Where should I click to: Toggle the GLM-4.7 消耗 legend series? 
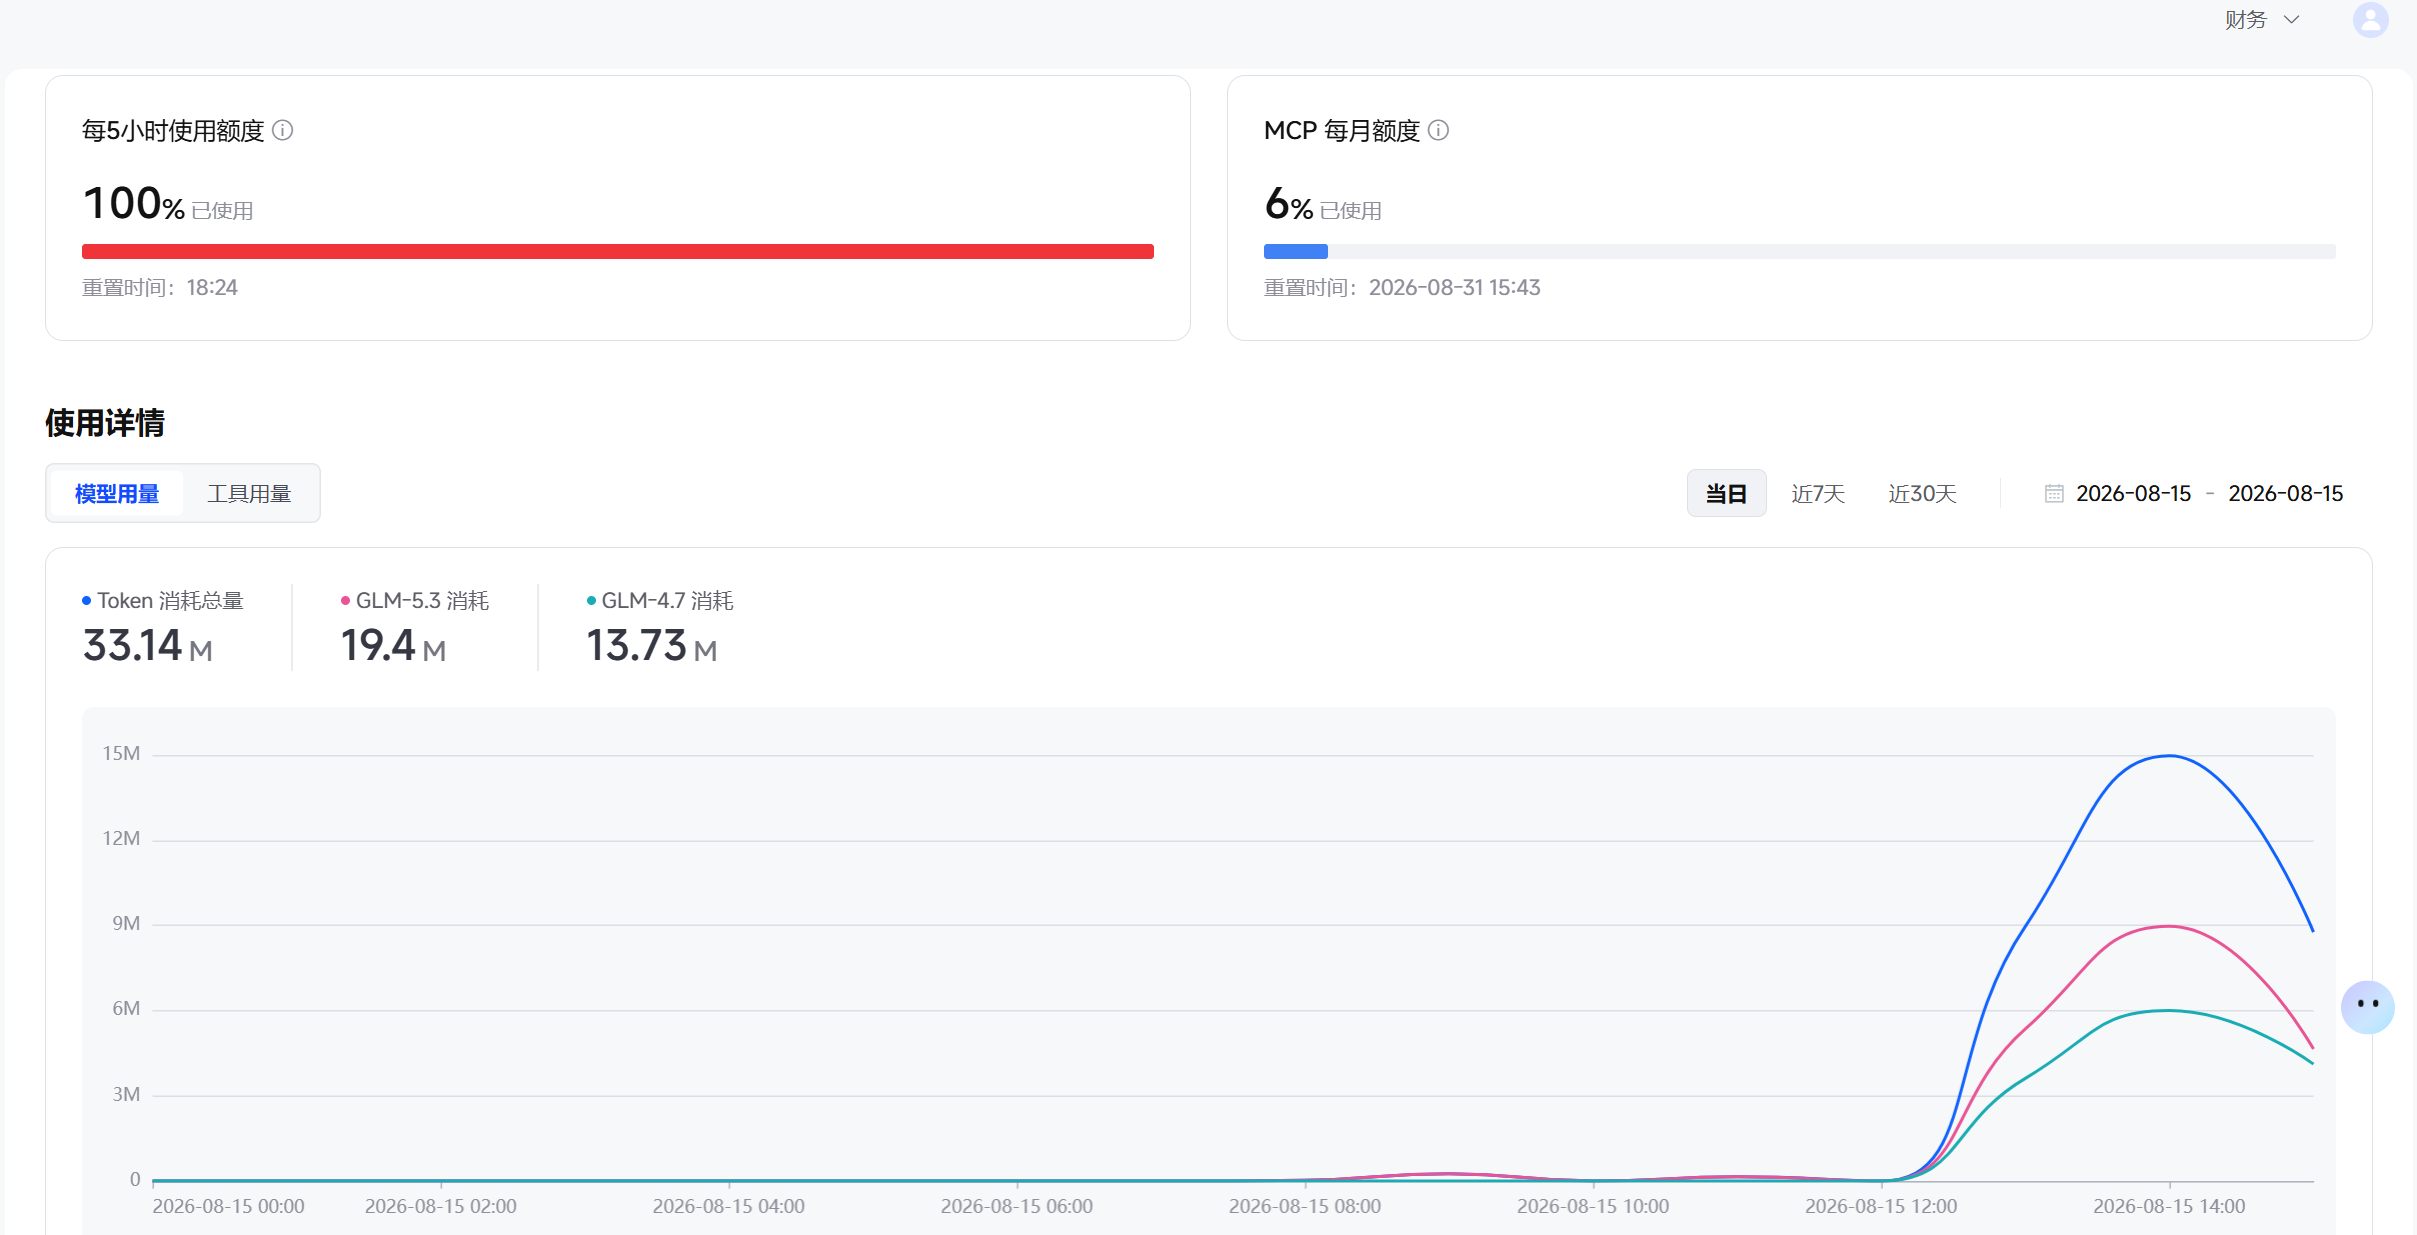tap(660, 600)
